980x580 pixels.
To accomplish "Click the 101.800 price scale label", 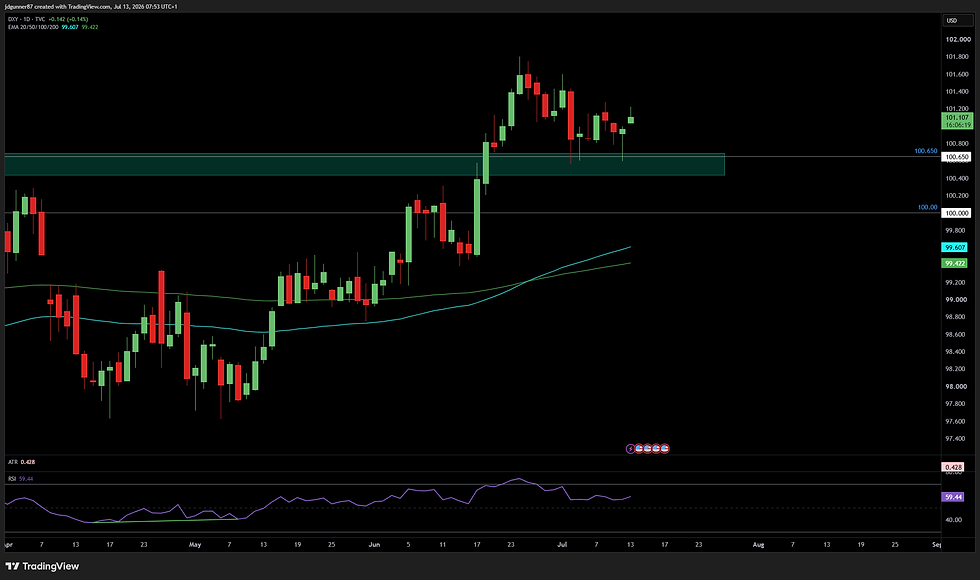I will [957, 57].
